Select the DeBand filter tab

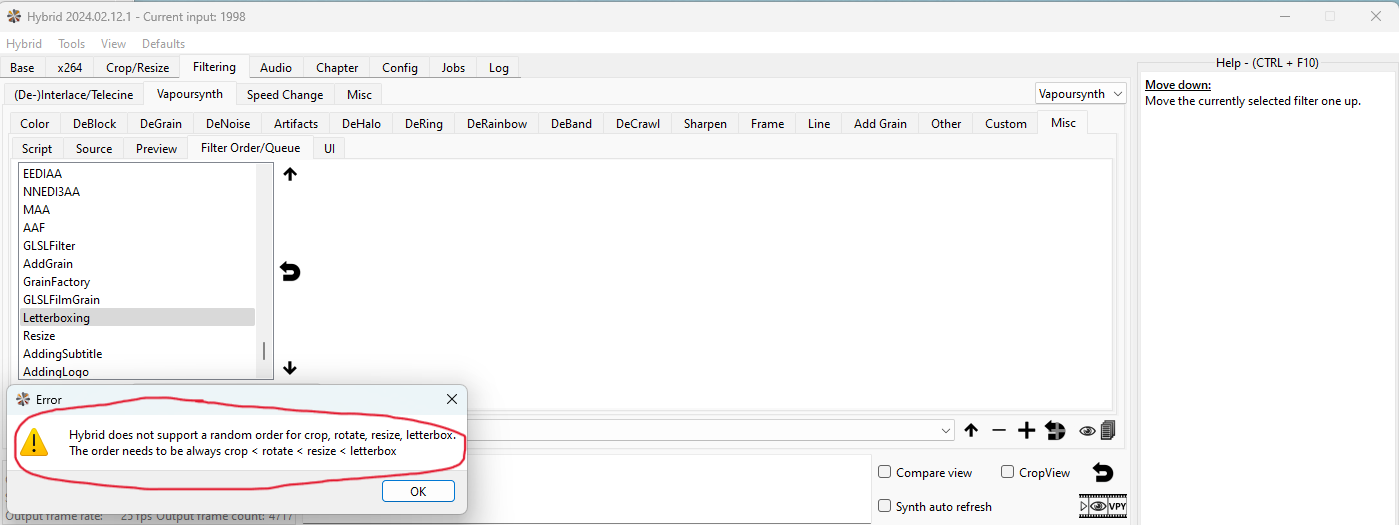pos(571,124)
